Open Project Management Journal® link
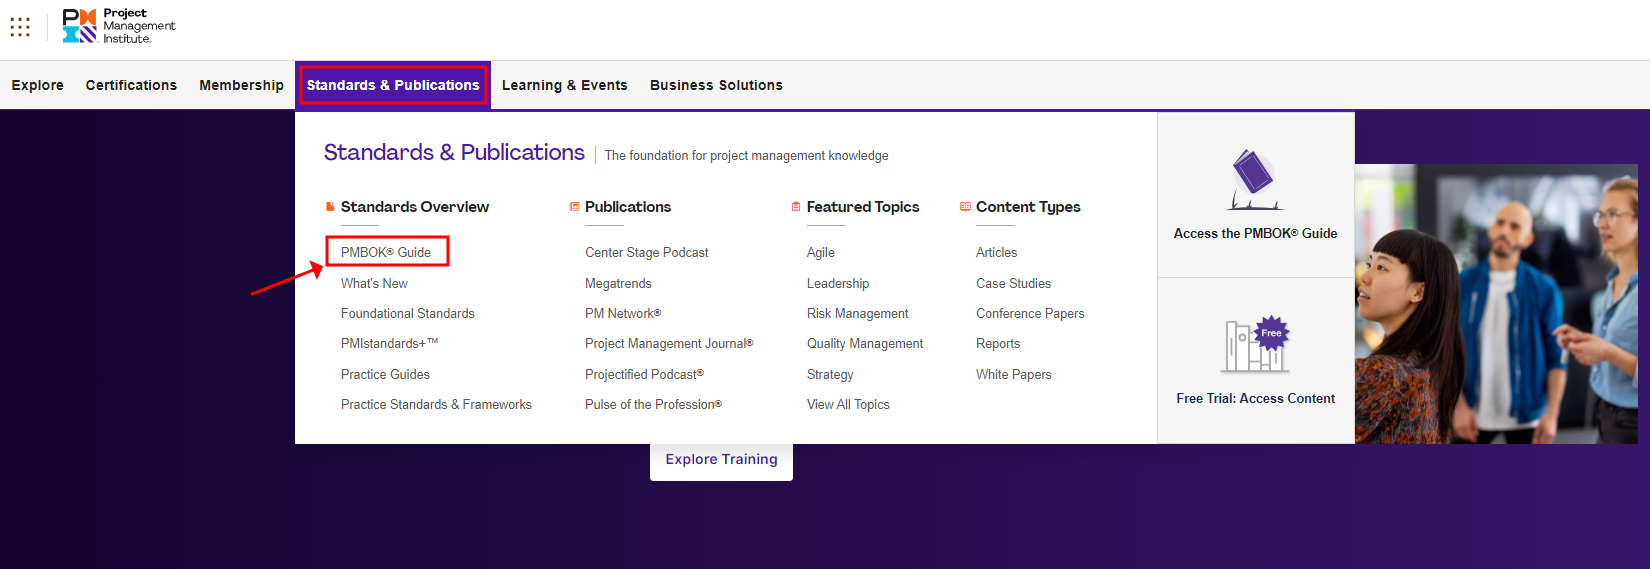The height and width of the screenshot is (569, 1650). point(669,344)
